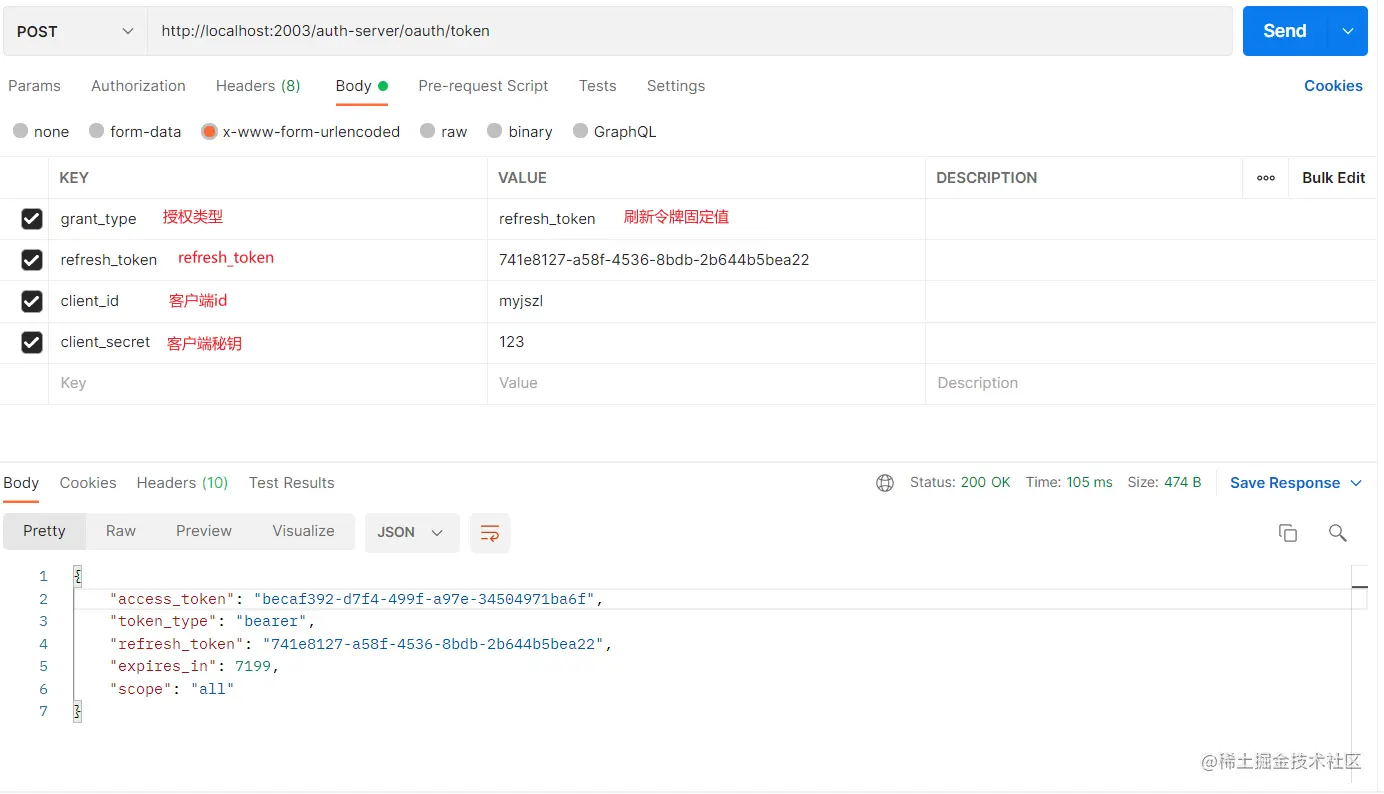Switch to Pretty response view

point(44,531)
